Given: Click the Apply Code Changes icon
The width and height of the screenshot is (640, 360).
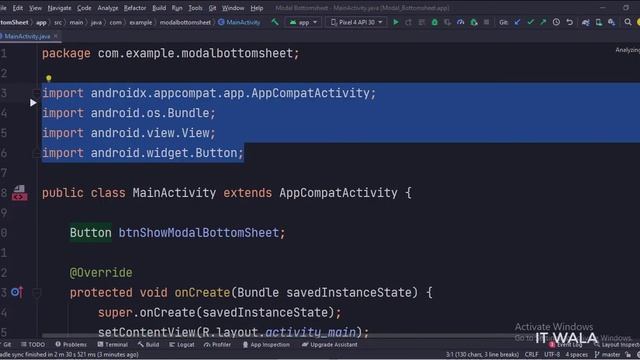Looking at the screenshot, I should 422,22.
